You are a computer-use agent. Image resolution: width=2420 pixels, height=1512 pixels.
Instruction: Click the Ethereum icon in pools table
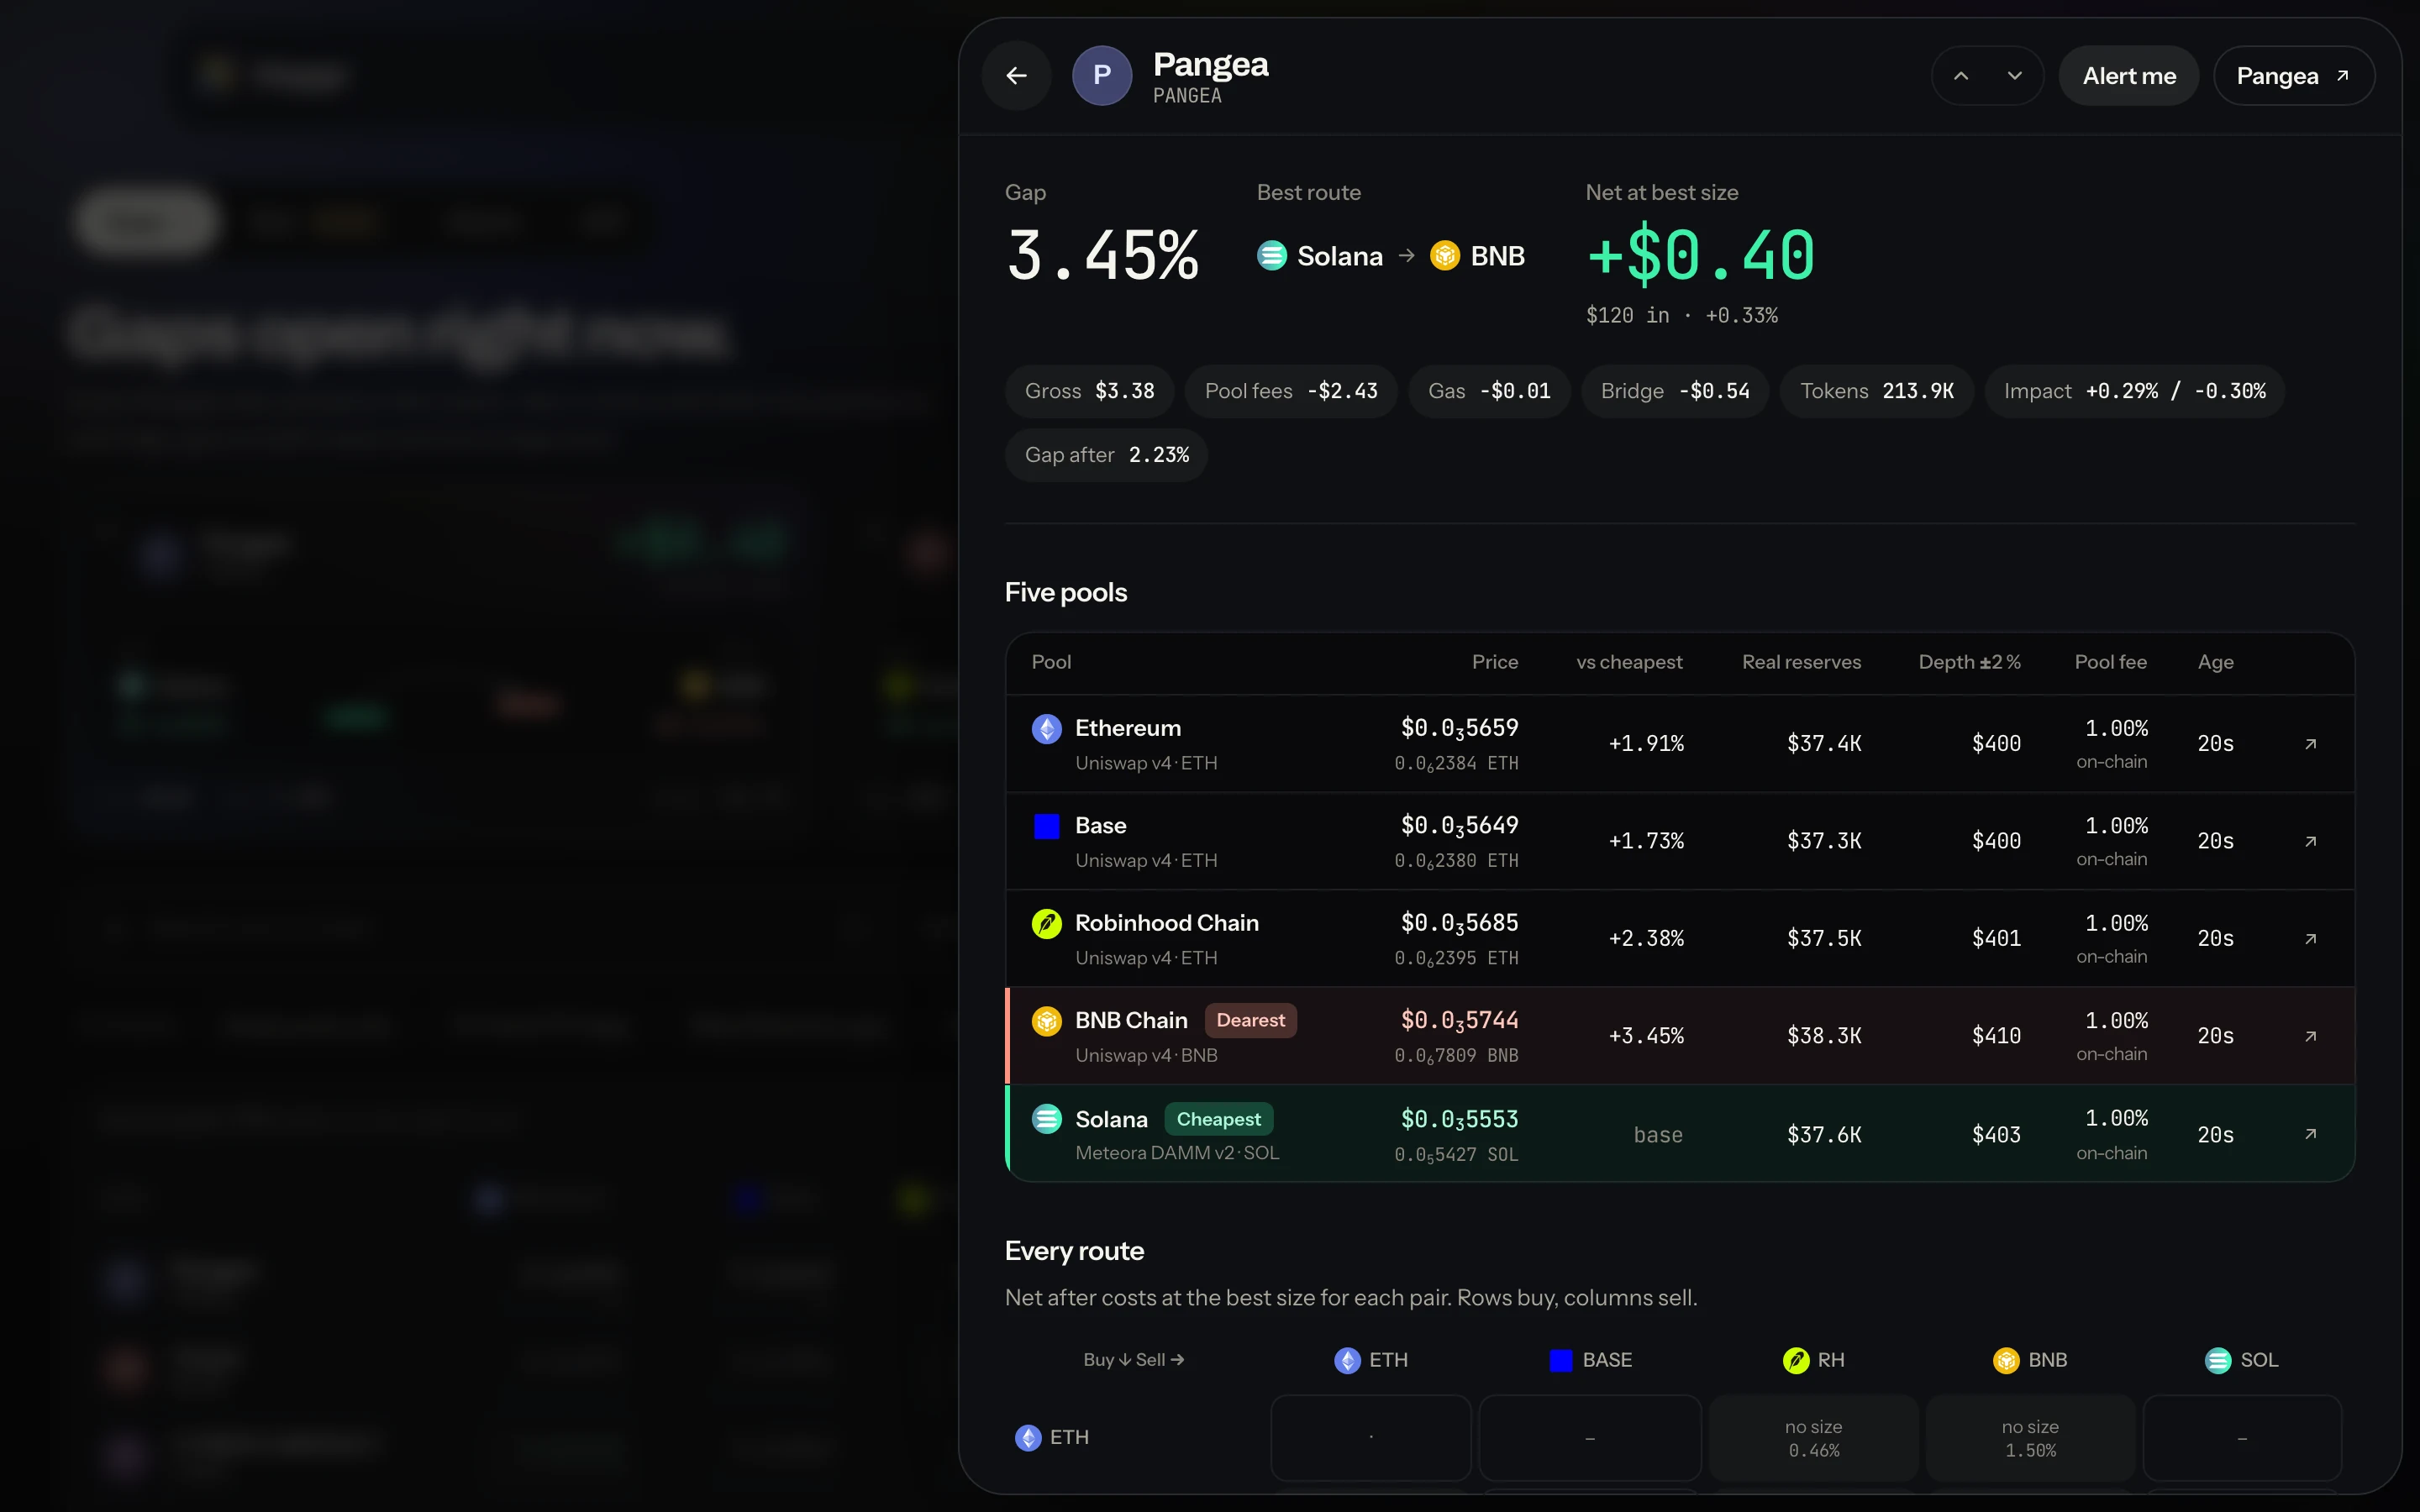point(1046,729)
